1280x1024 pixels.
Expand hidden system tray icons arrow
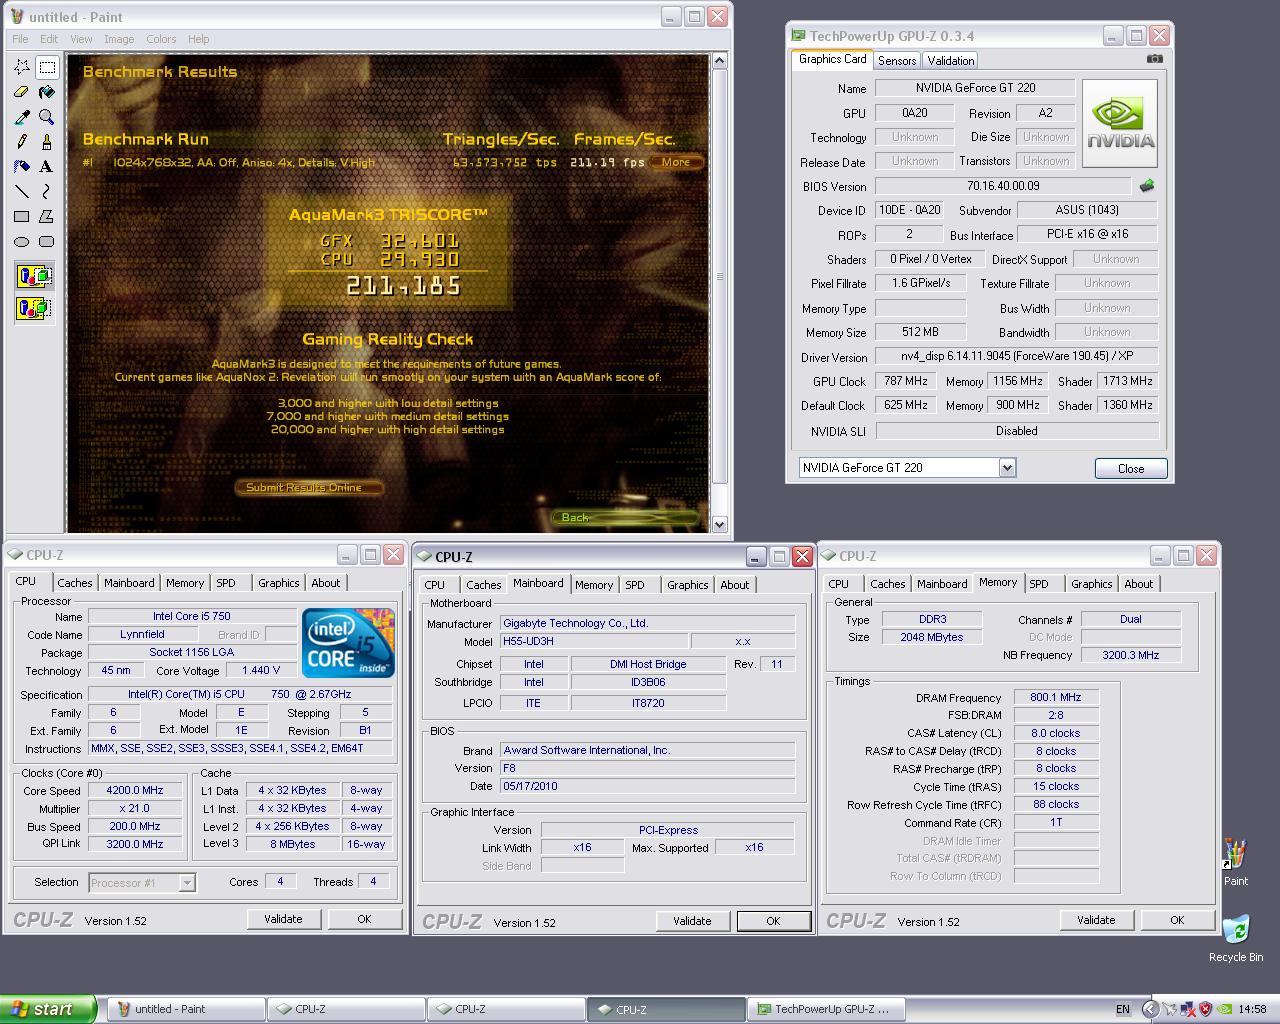(1150, 1009)
